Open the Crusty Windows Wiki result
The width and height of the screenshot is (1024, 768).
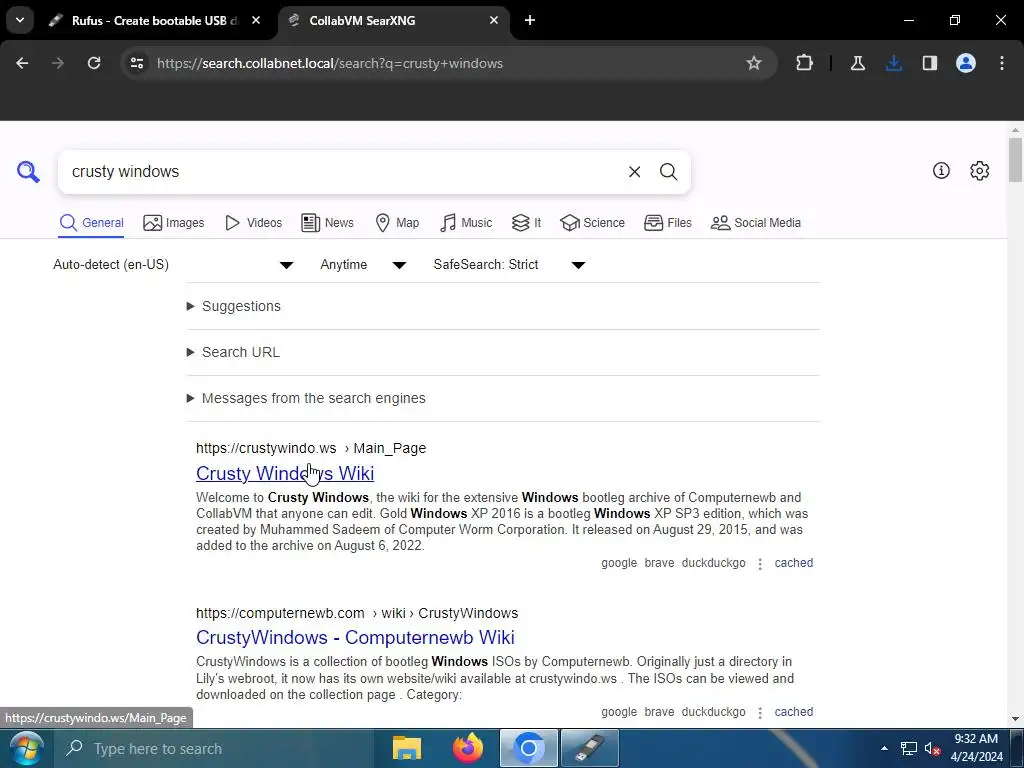coord(285,473)
